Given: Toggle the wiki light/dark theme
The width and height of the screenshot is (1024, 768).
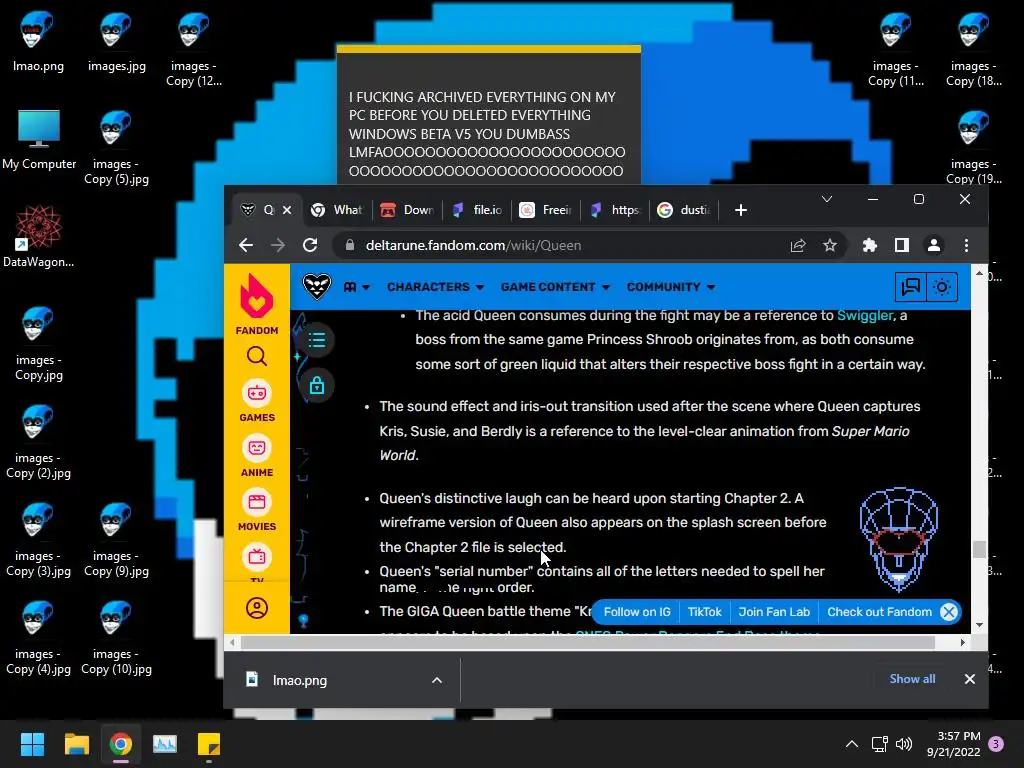Looking at the screenshot, I should [942, 287].
